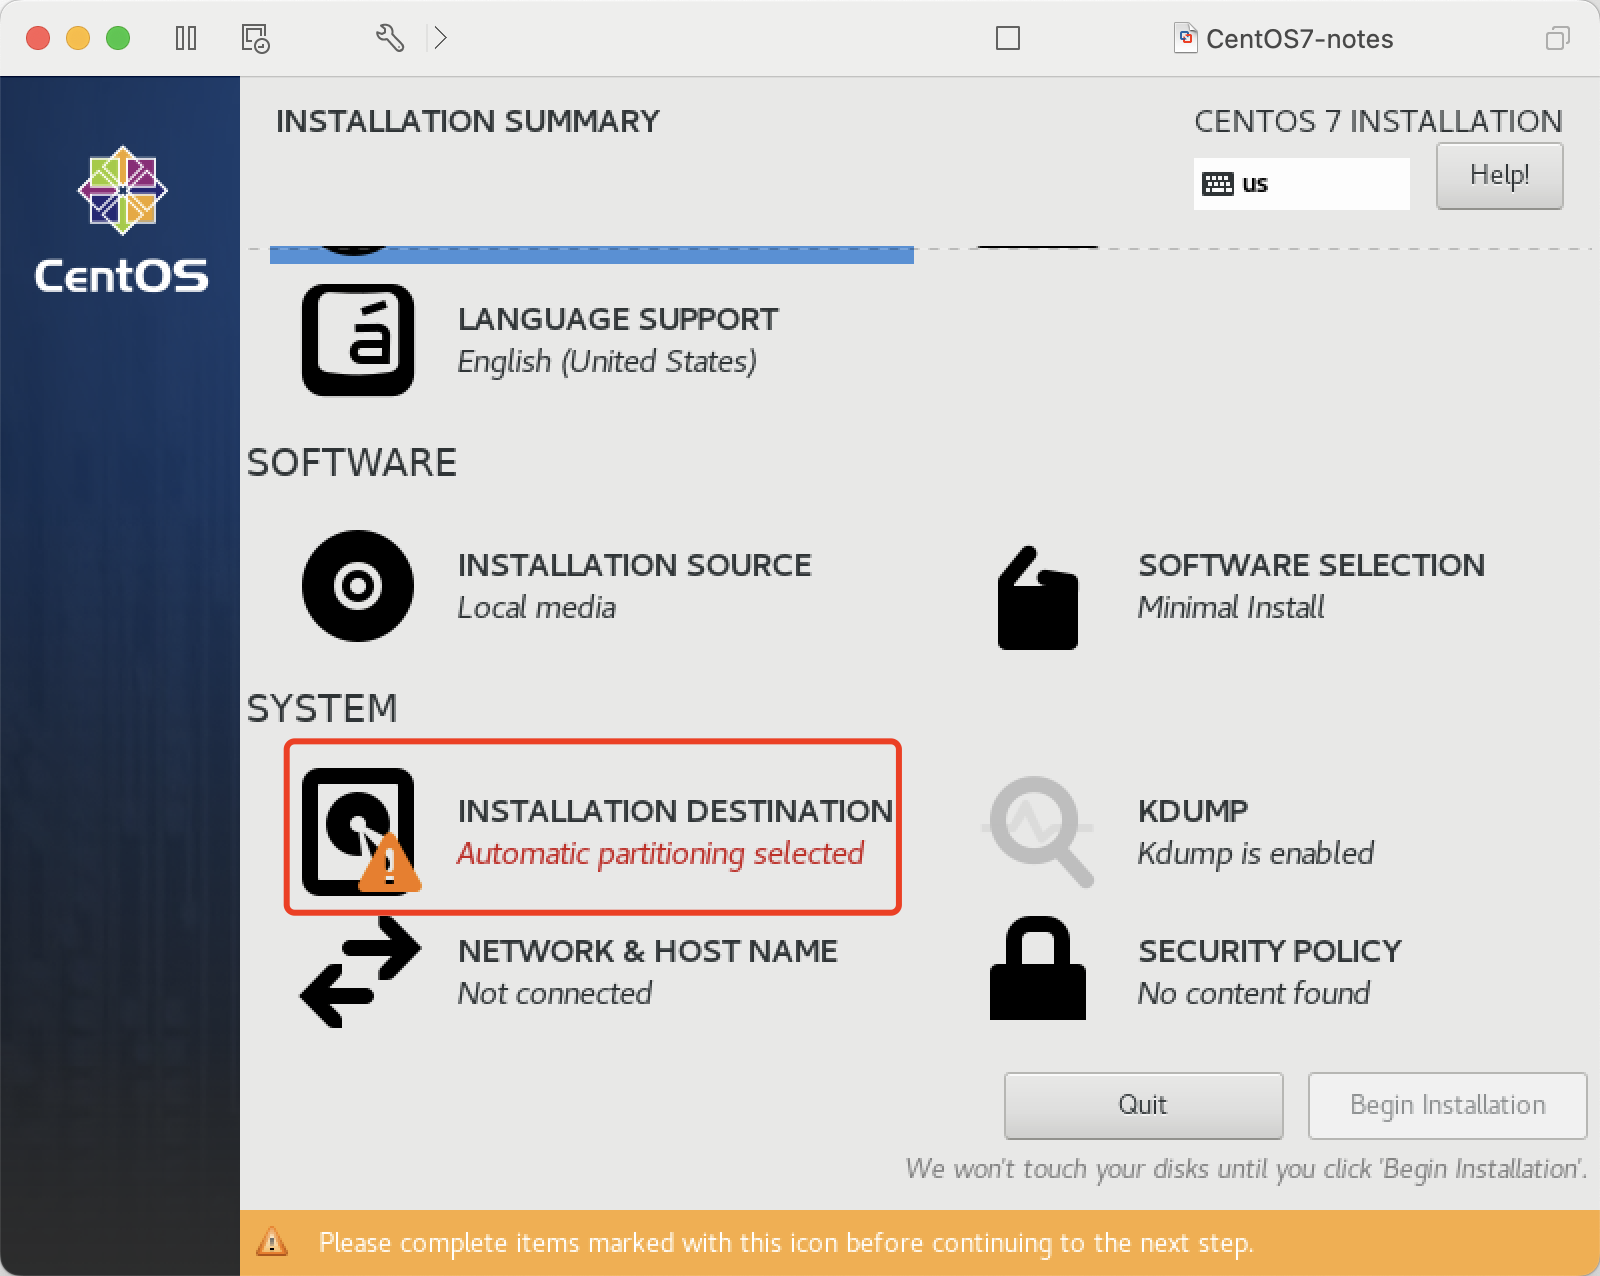Image resolution: width=1600 pixels, height=1276 pixels.
Task: Select SOFTWARE SELECTION label
Action: (1311, 565)
